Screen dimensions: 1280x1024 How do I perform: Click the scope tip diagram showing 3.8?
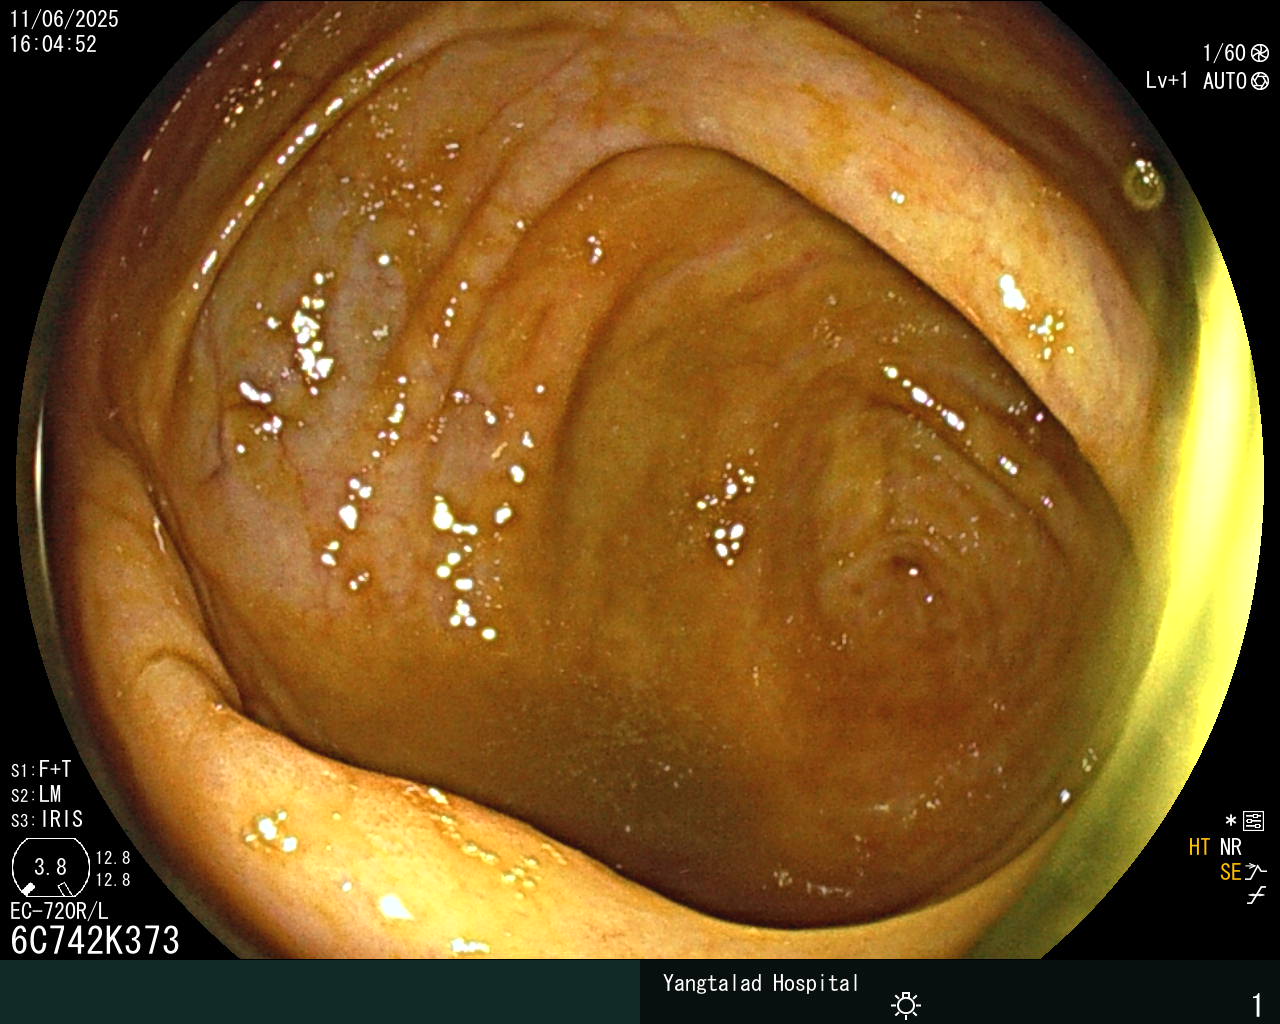[x=51, y=867]
